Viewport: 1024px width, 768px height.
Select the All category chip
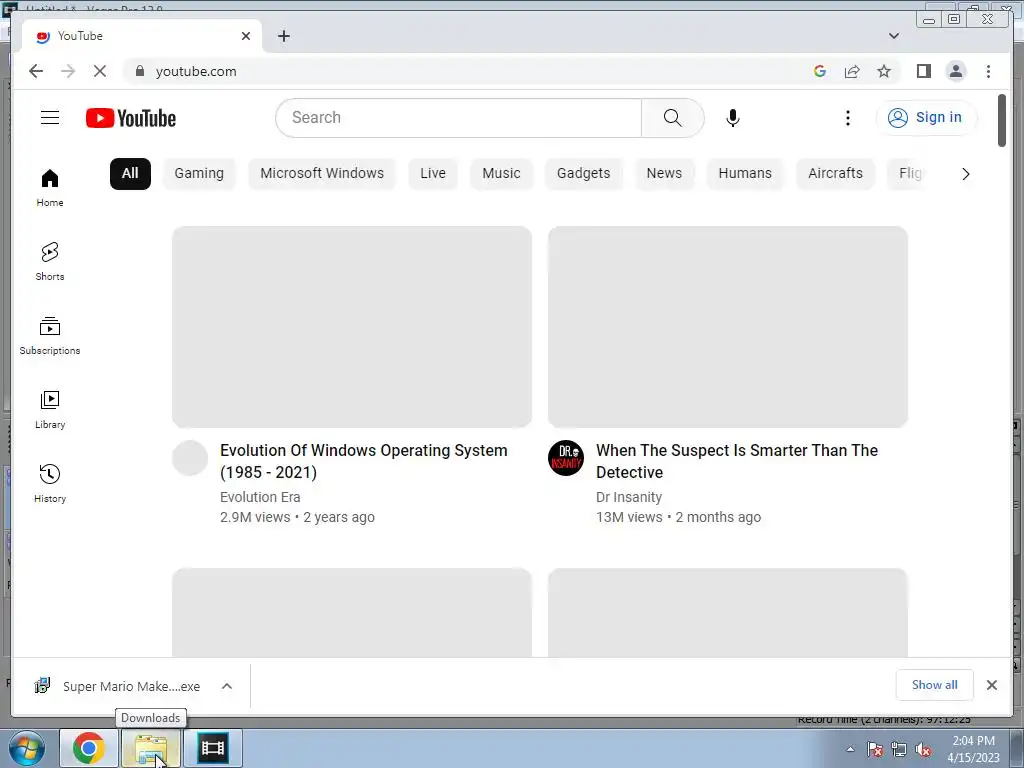(x=130, y=174)
